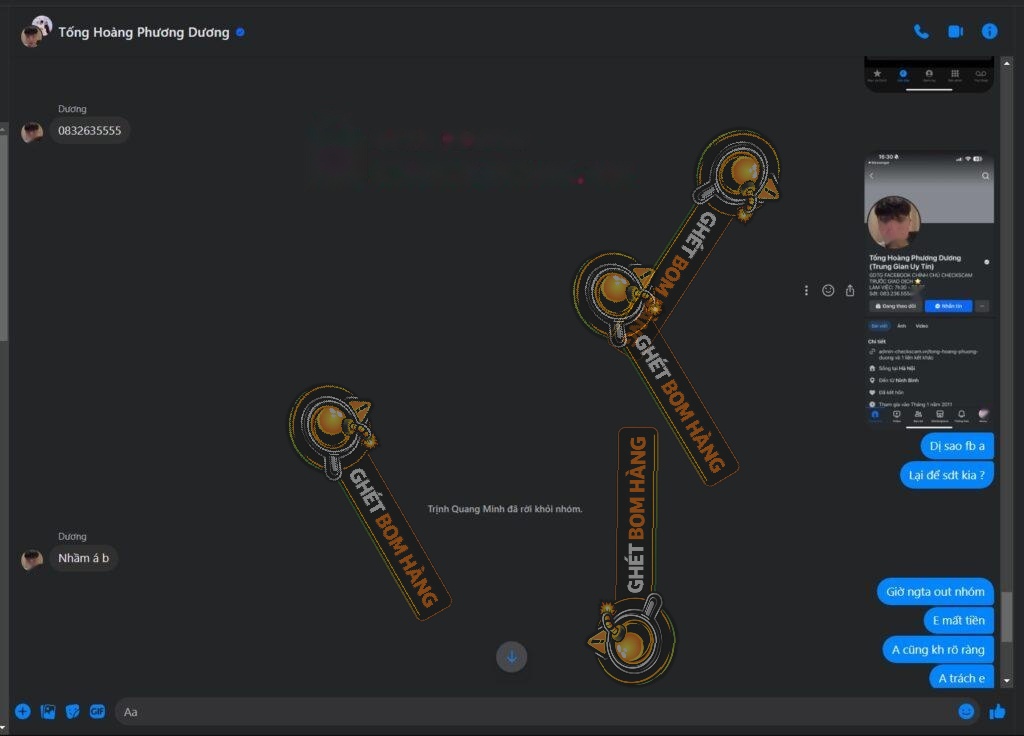Click the Aa message input field
The image size is (1024, 736).
(x=530, y=712)
